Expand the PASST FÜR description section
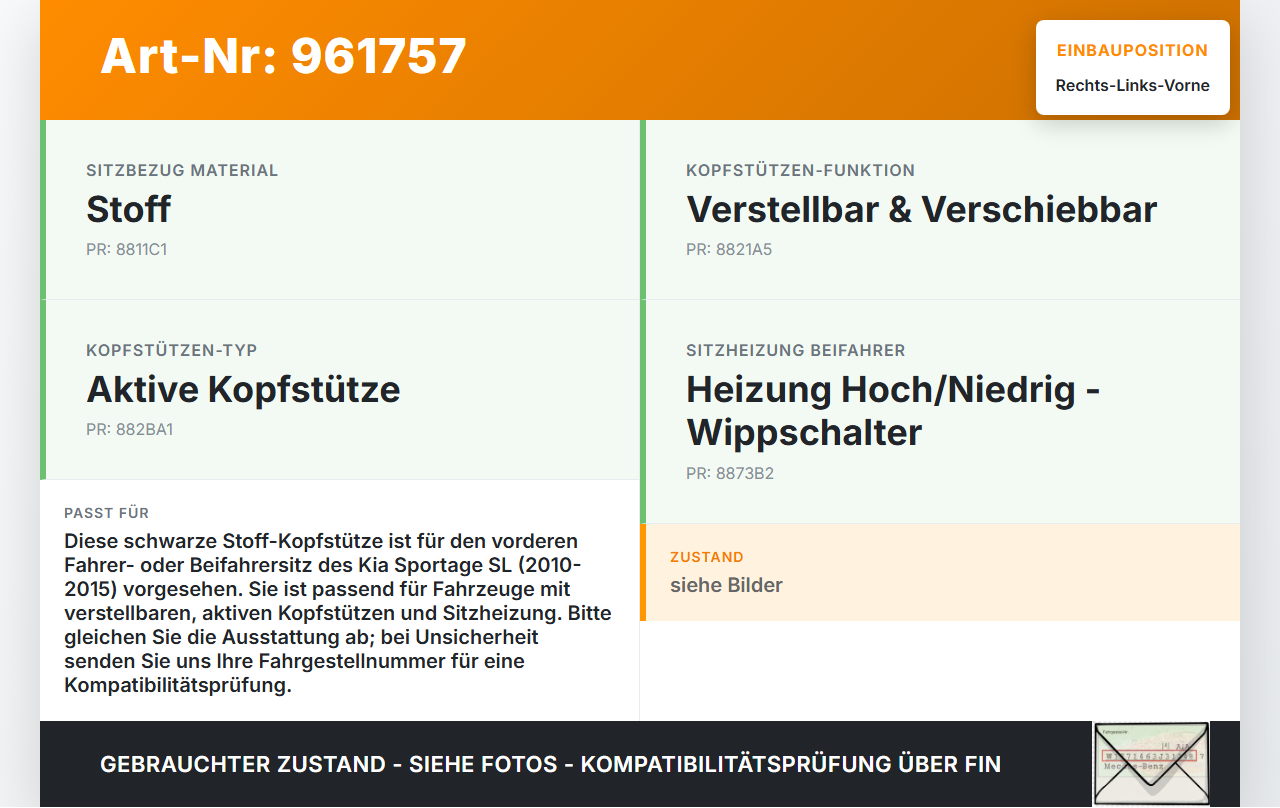This screenshot has height=808, width=1280. point(340,600)
